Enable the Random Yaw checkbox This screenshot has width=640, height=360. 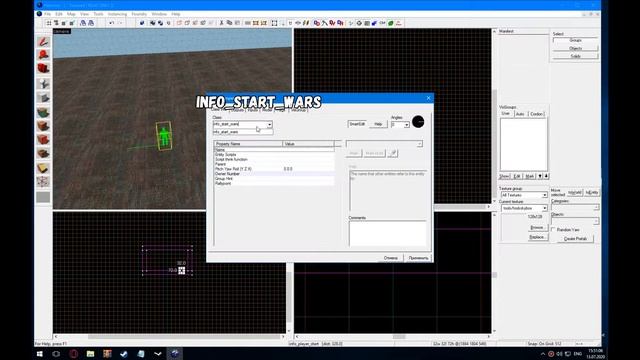tap(553, 230)
